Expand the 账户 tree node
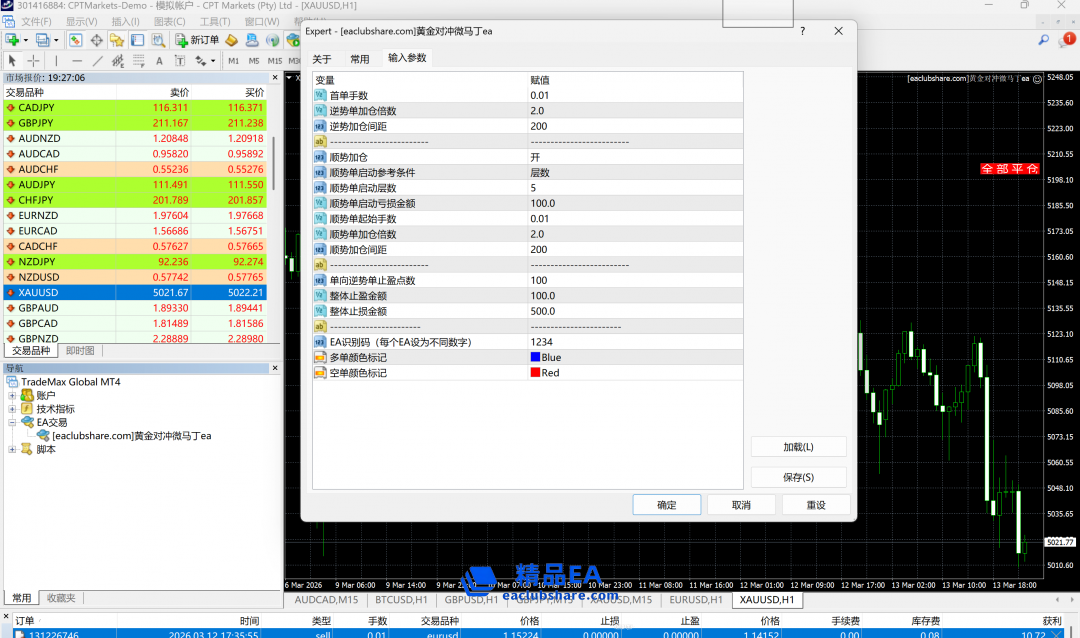Screen dimensions: 1080x638 (13, 395)
